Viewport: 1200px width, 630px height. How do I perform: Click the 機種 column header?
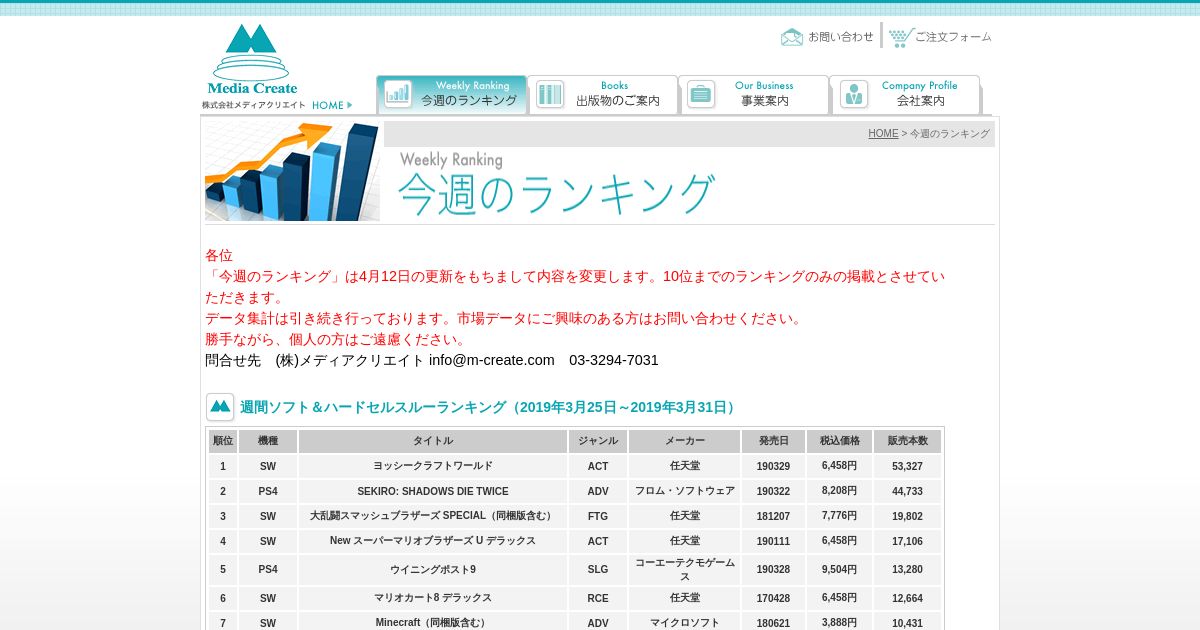click(x=268, y=441)
